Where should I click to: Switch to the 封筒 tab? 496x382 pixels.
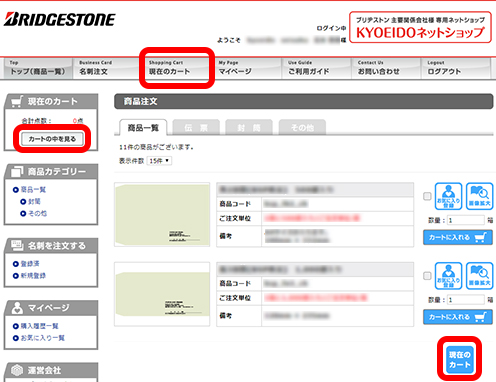click(249, 127)
